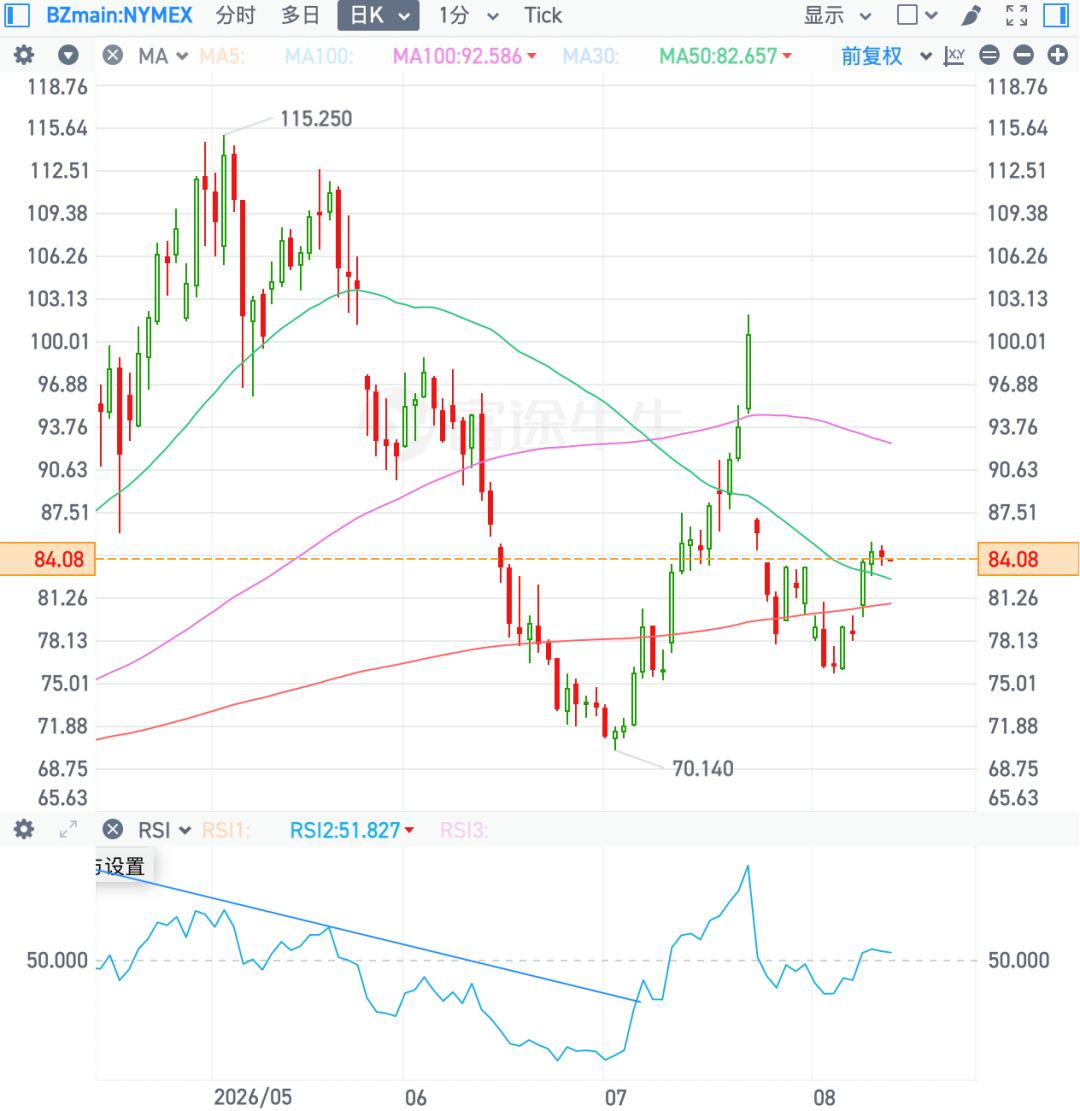Viewport: 1080px width, 1111px height.
Task: Toggle the left sidebar panel icon
Action: 17,15
